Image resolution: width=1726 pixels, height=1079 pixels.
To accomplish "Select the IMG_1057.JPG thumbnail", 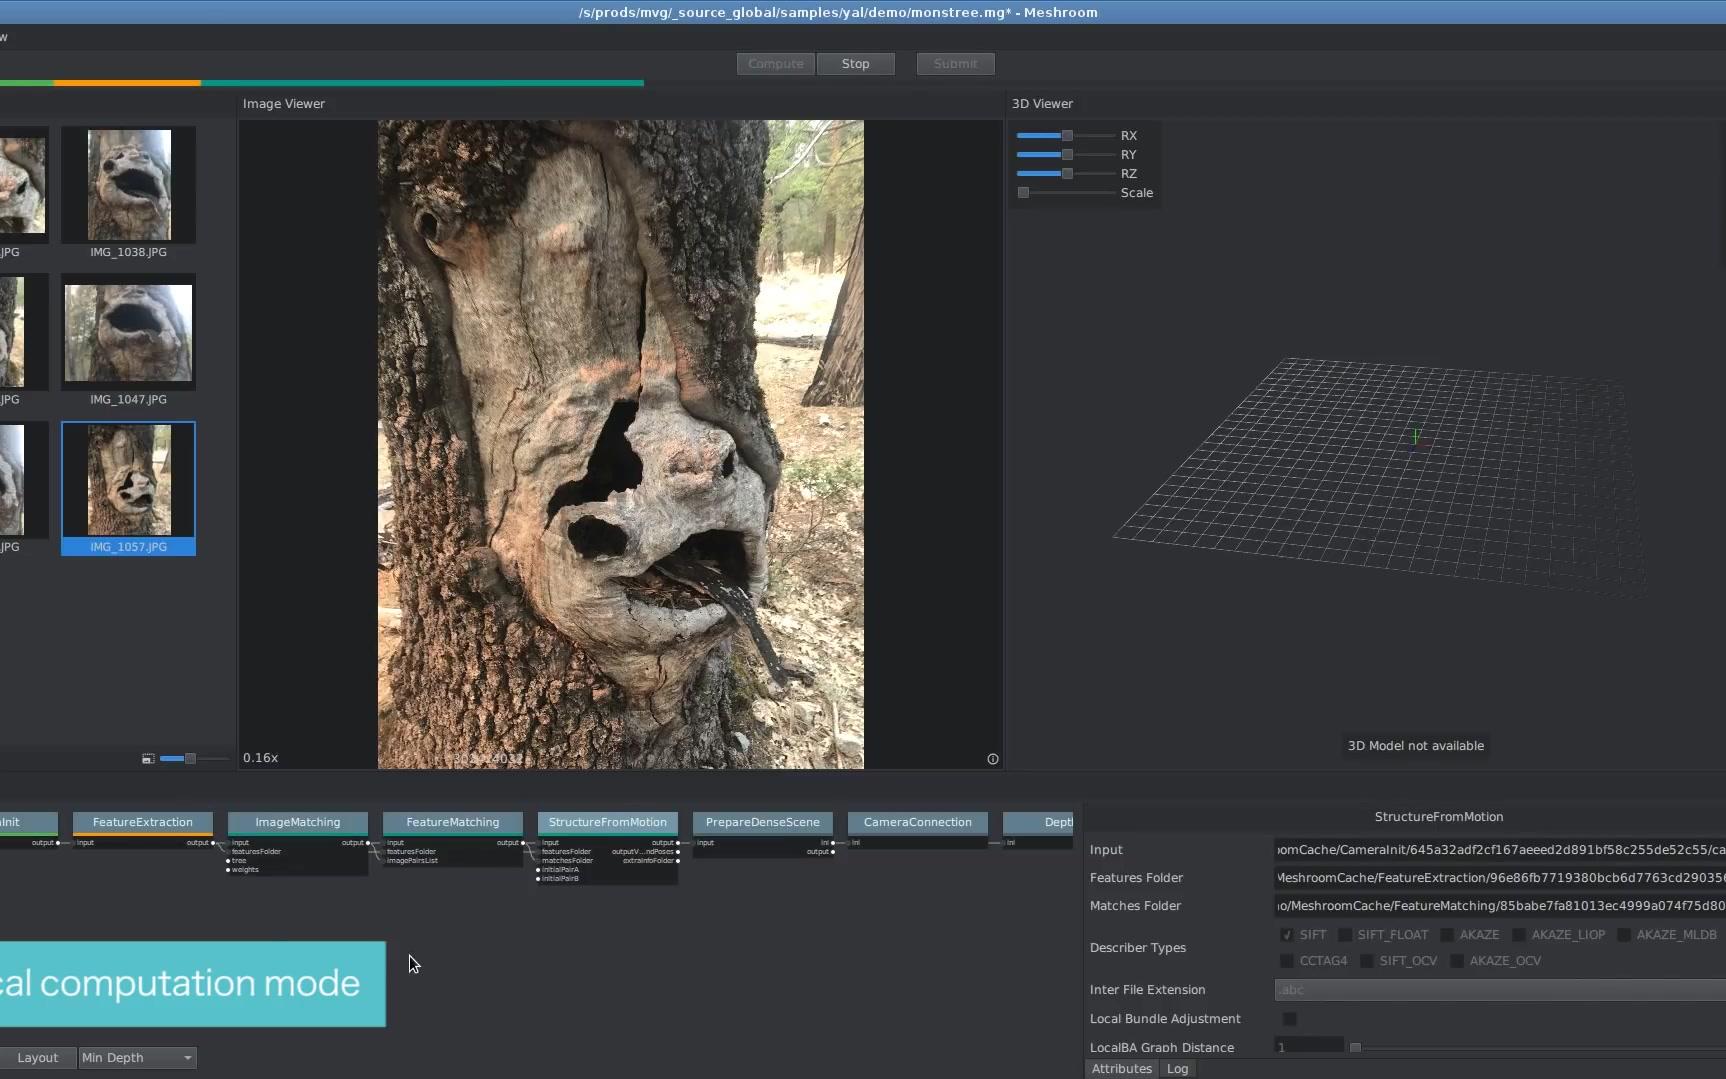I will [129, 488].
